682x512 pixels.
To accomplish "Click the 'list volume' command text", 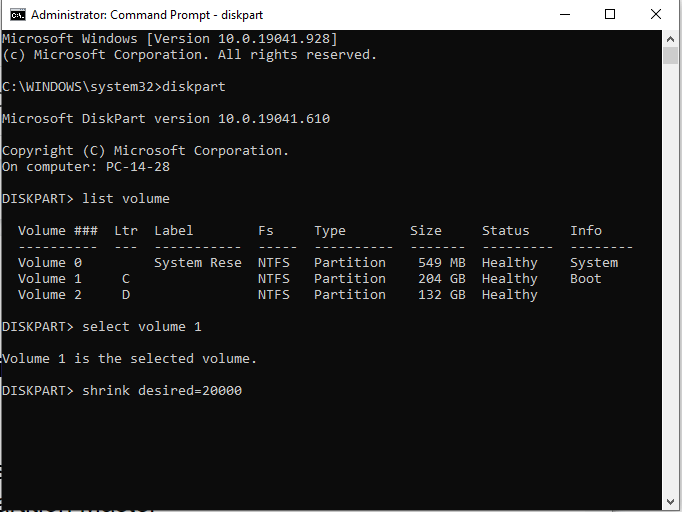I will point(126,199).
